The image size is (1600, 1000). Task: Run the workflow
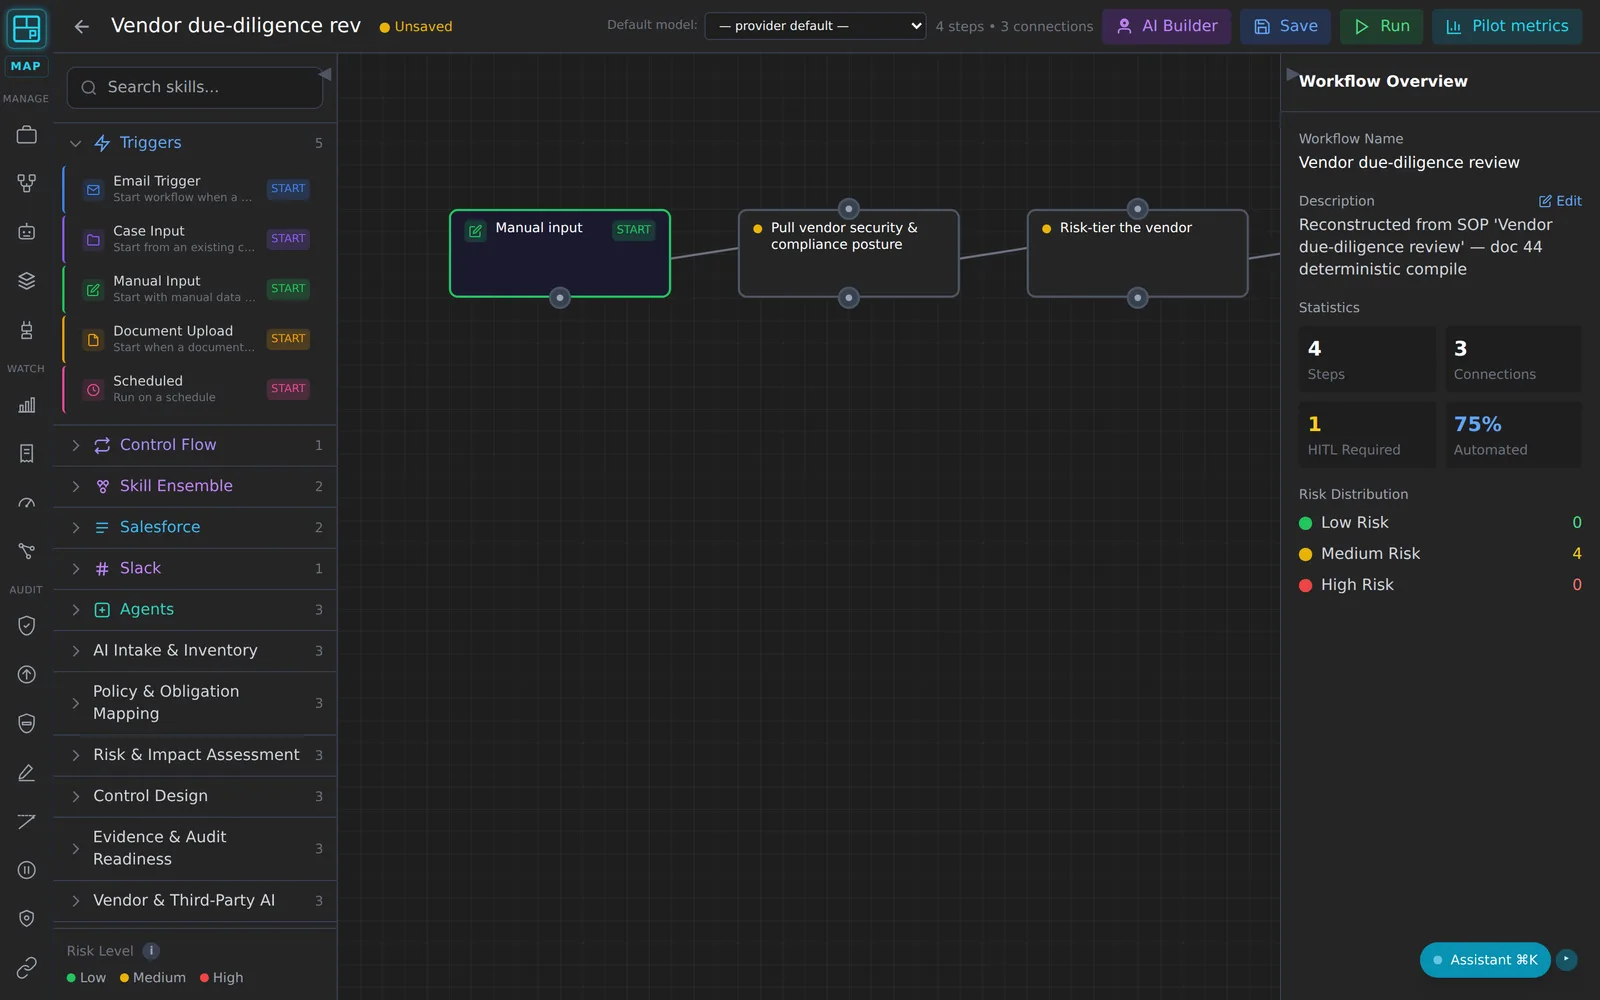tap(1381, 26)
